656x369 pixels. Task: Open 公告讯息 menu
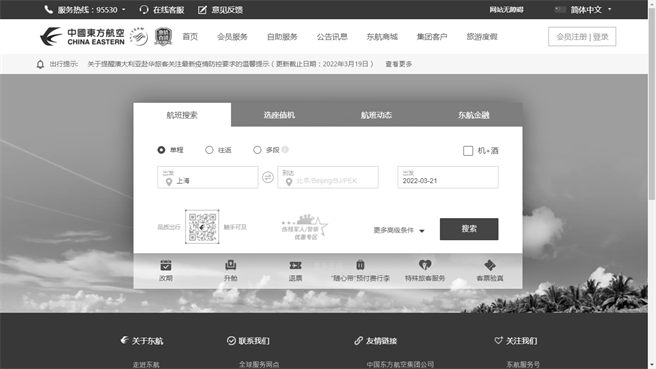(x=332, y=37)
